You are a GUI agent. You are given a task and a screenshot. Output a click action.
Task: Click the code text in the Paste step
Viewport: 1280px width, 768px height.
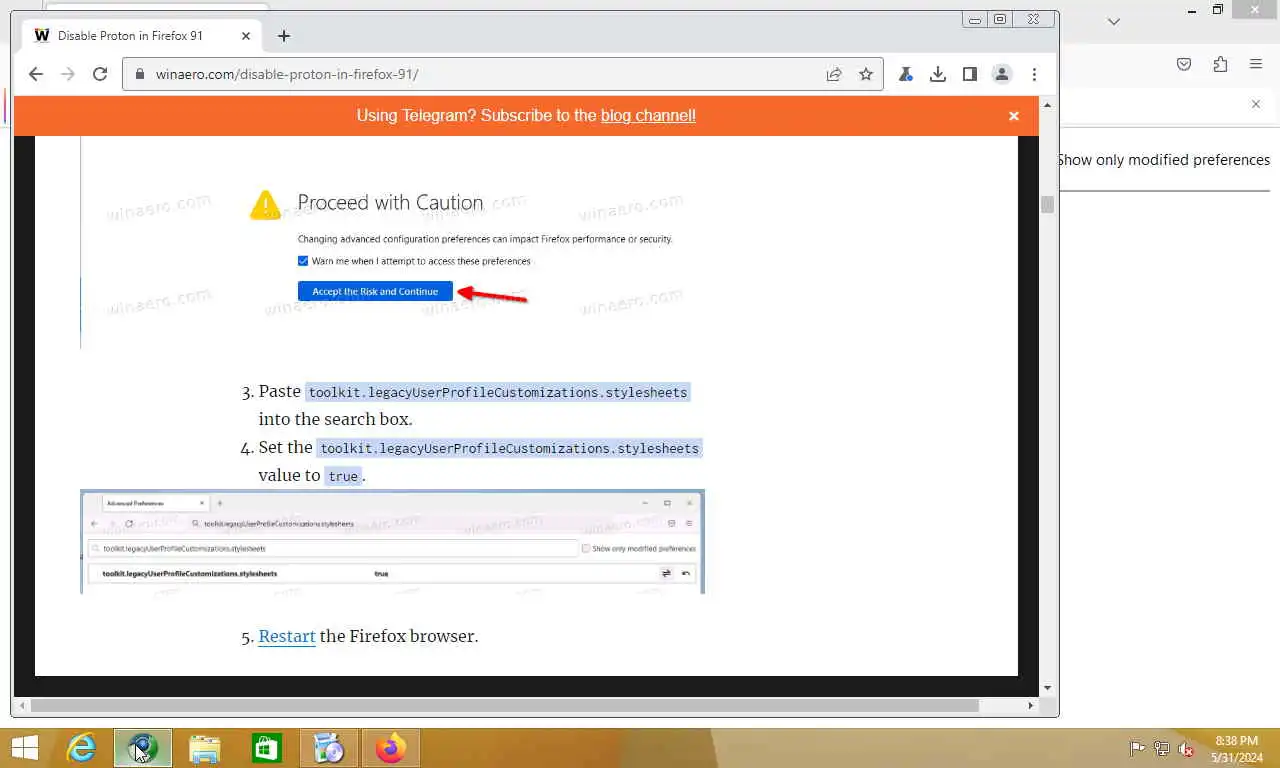498,392
